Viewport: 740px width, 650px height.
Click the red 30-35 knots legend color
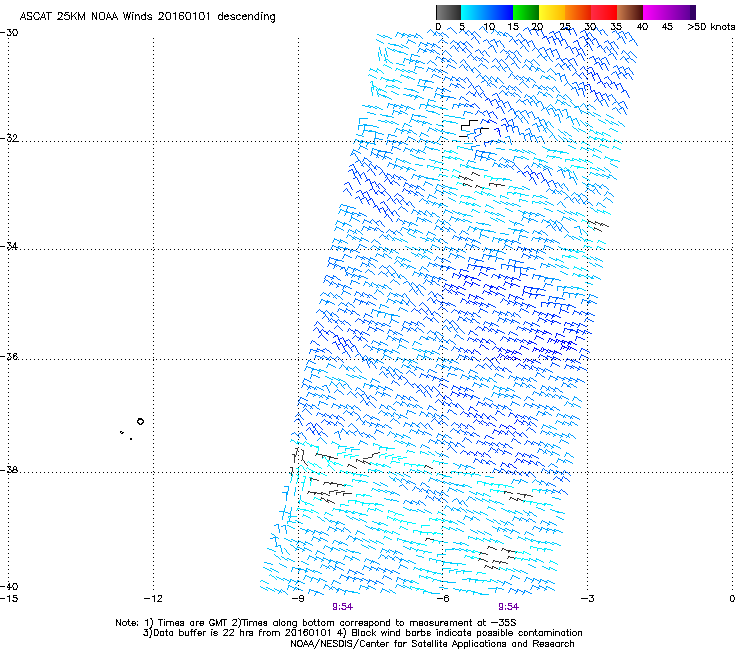pyautogui.click(x=604, y=12)
